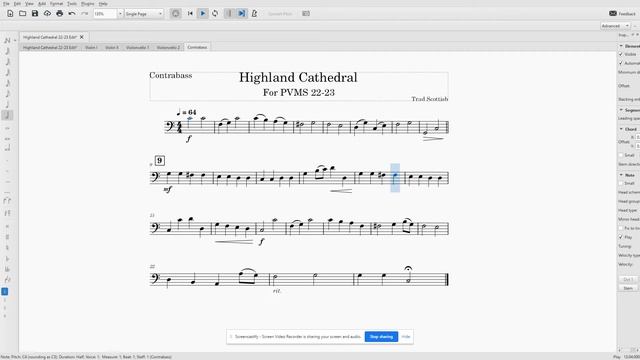Toggle Small checkbox under Chord section
This screenshot has height=360, width=640.
621,155
